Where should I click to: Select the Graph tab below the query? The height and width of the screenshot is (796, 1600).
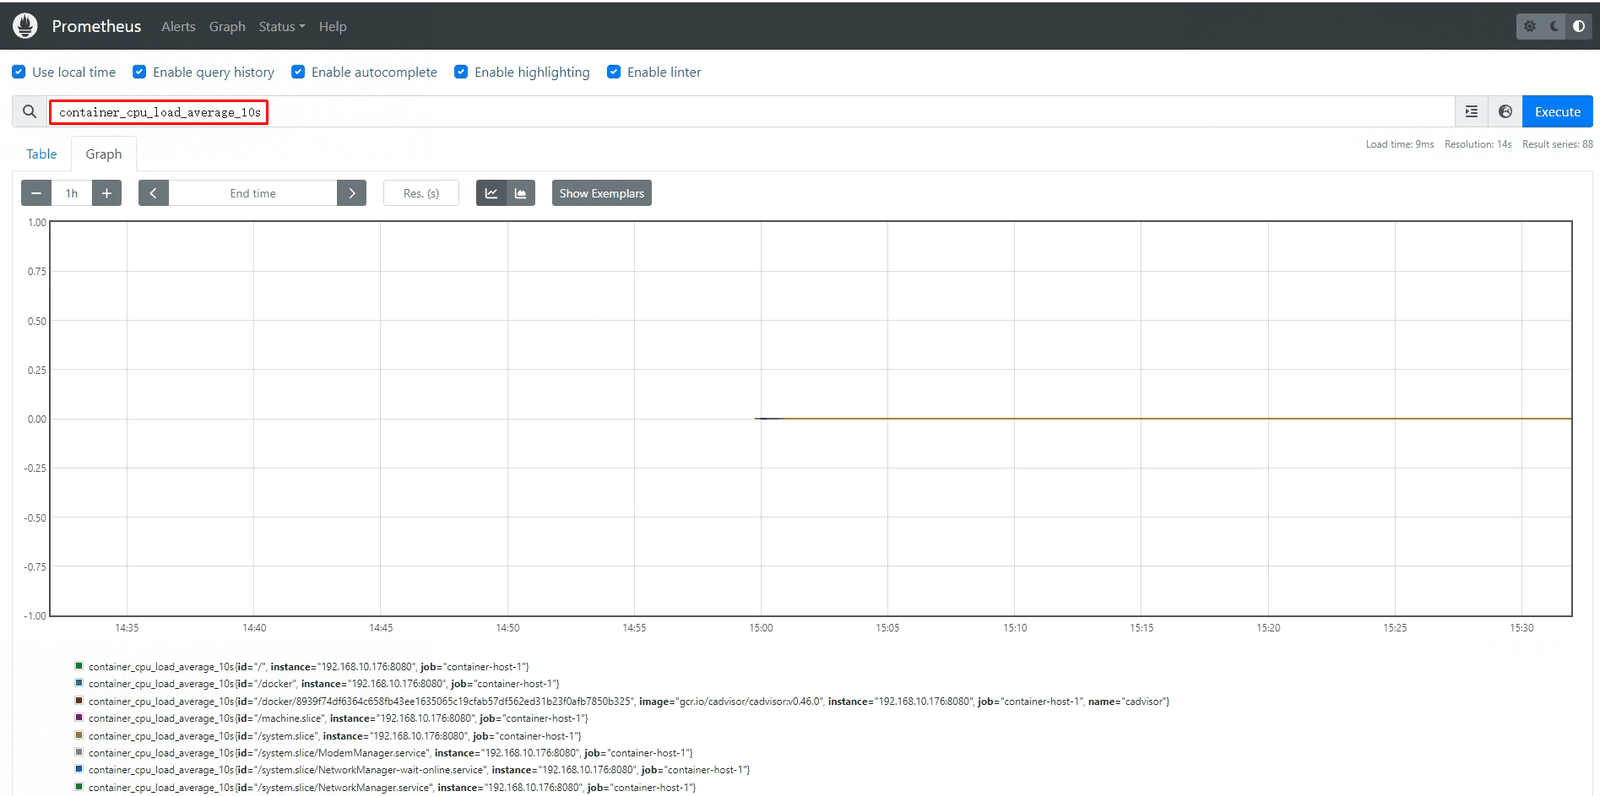[x=104, y=154]
